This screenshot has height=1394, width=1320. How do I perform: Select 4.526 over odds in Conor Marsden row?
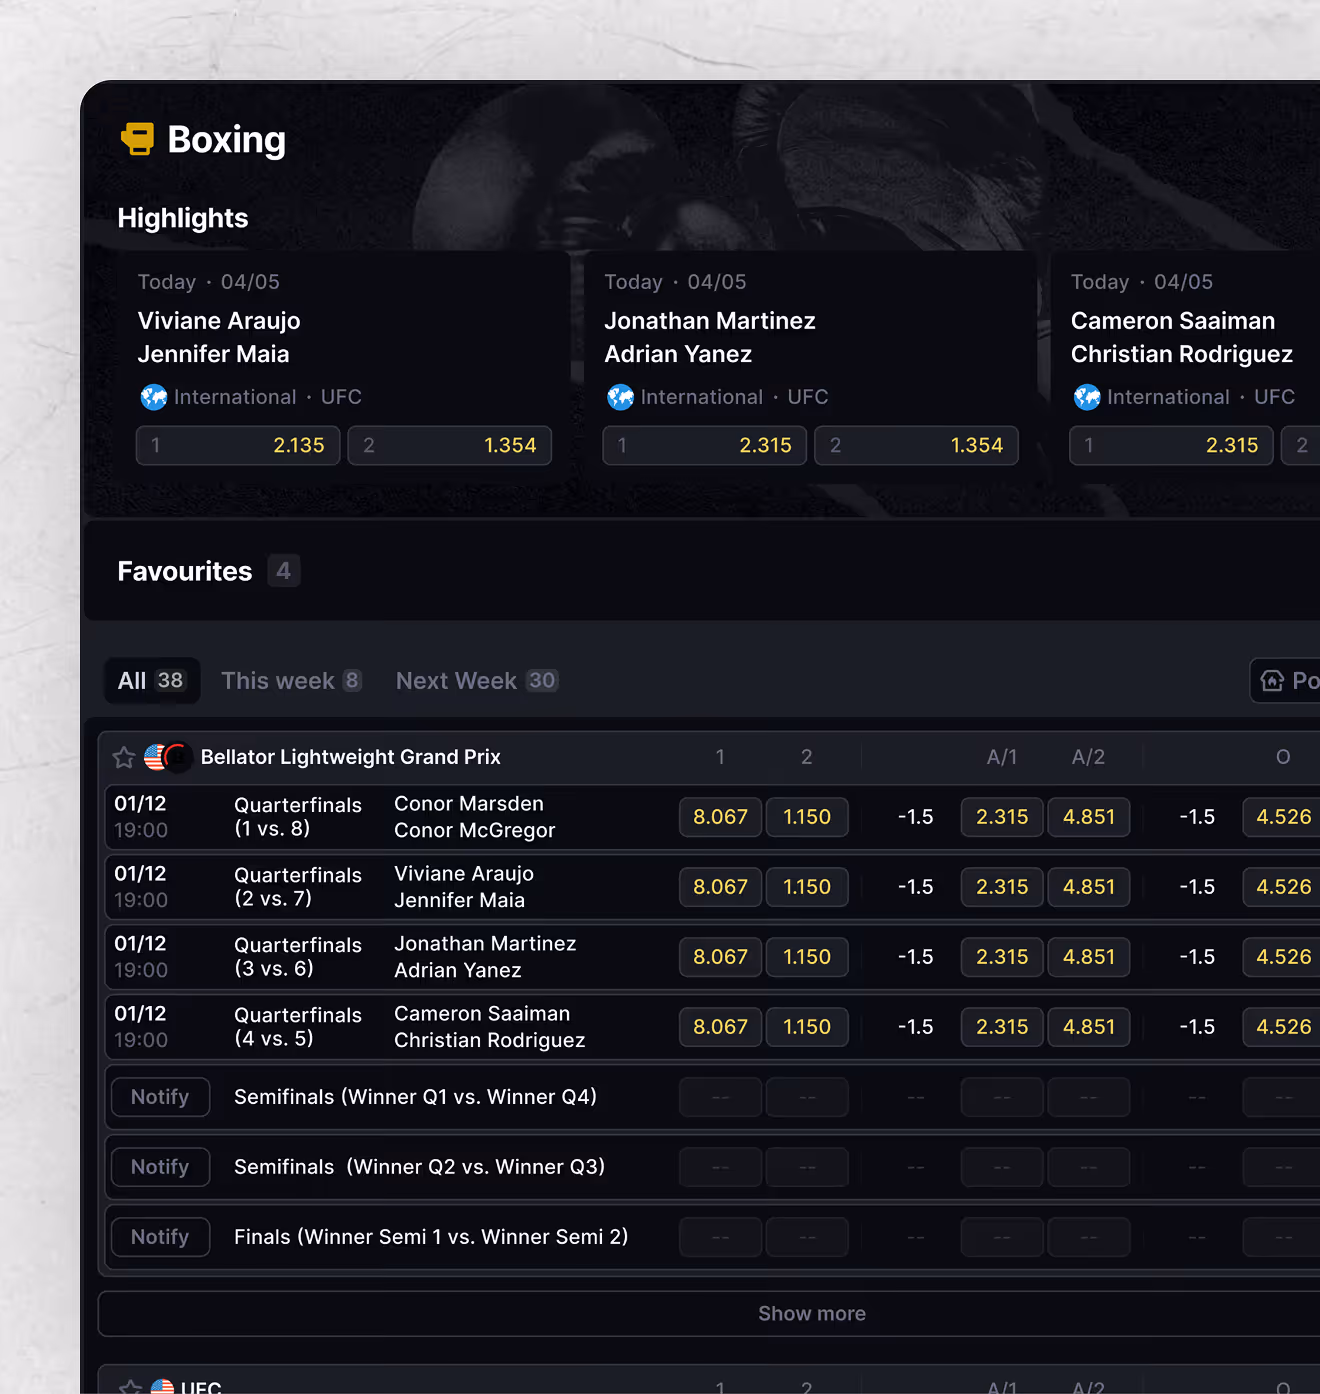pos(1283,817)
